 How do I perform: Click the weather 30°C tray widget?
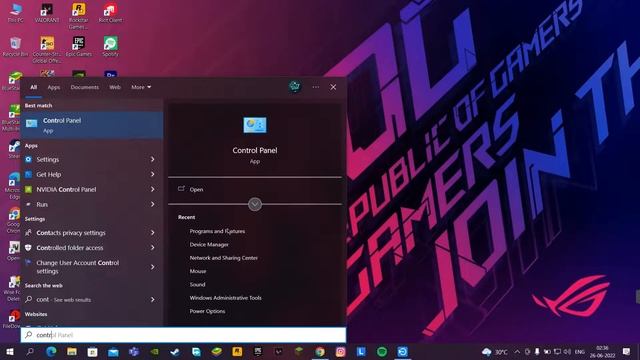tap(495, 351)
